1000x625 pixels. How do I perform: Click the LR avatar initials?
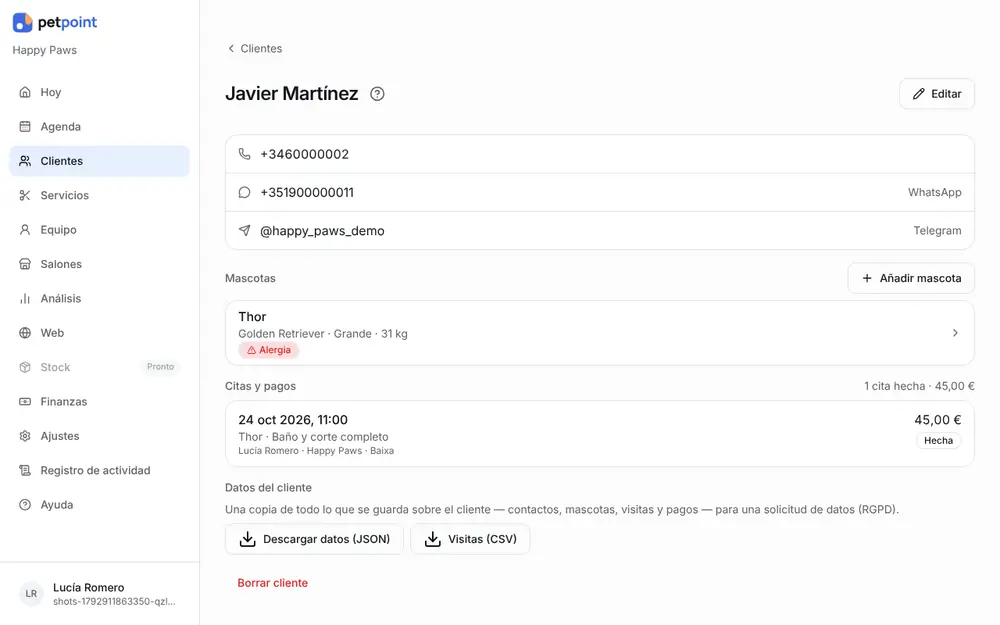31,594
